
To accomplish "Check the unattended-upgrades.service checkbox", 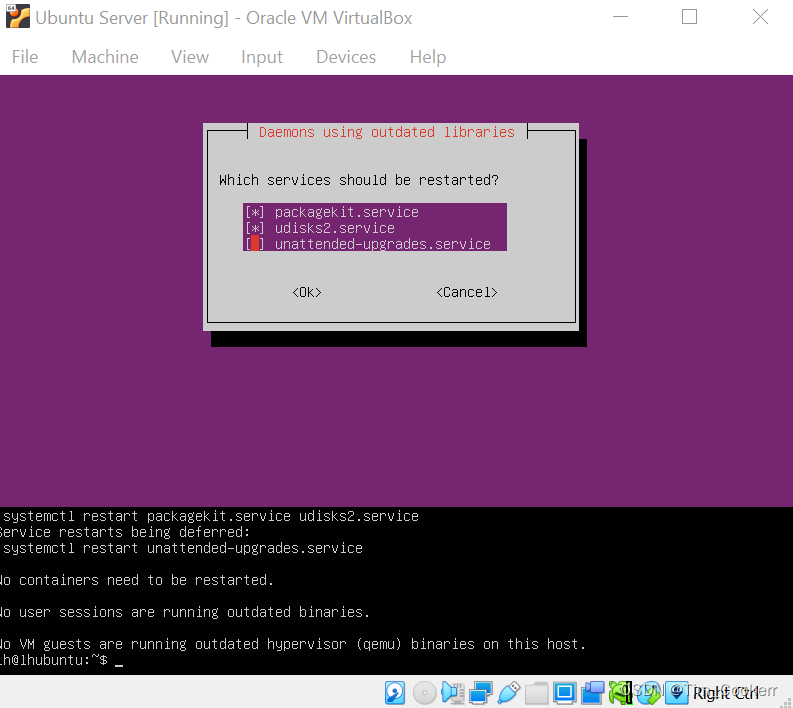I will point(254,244).
